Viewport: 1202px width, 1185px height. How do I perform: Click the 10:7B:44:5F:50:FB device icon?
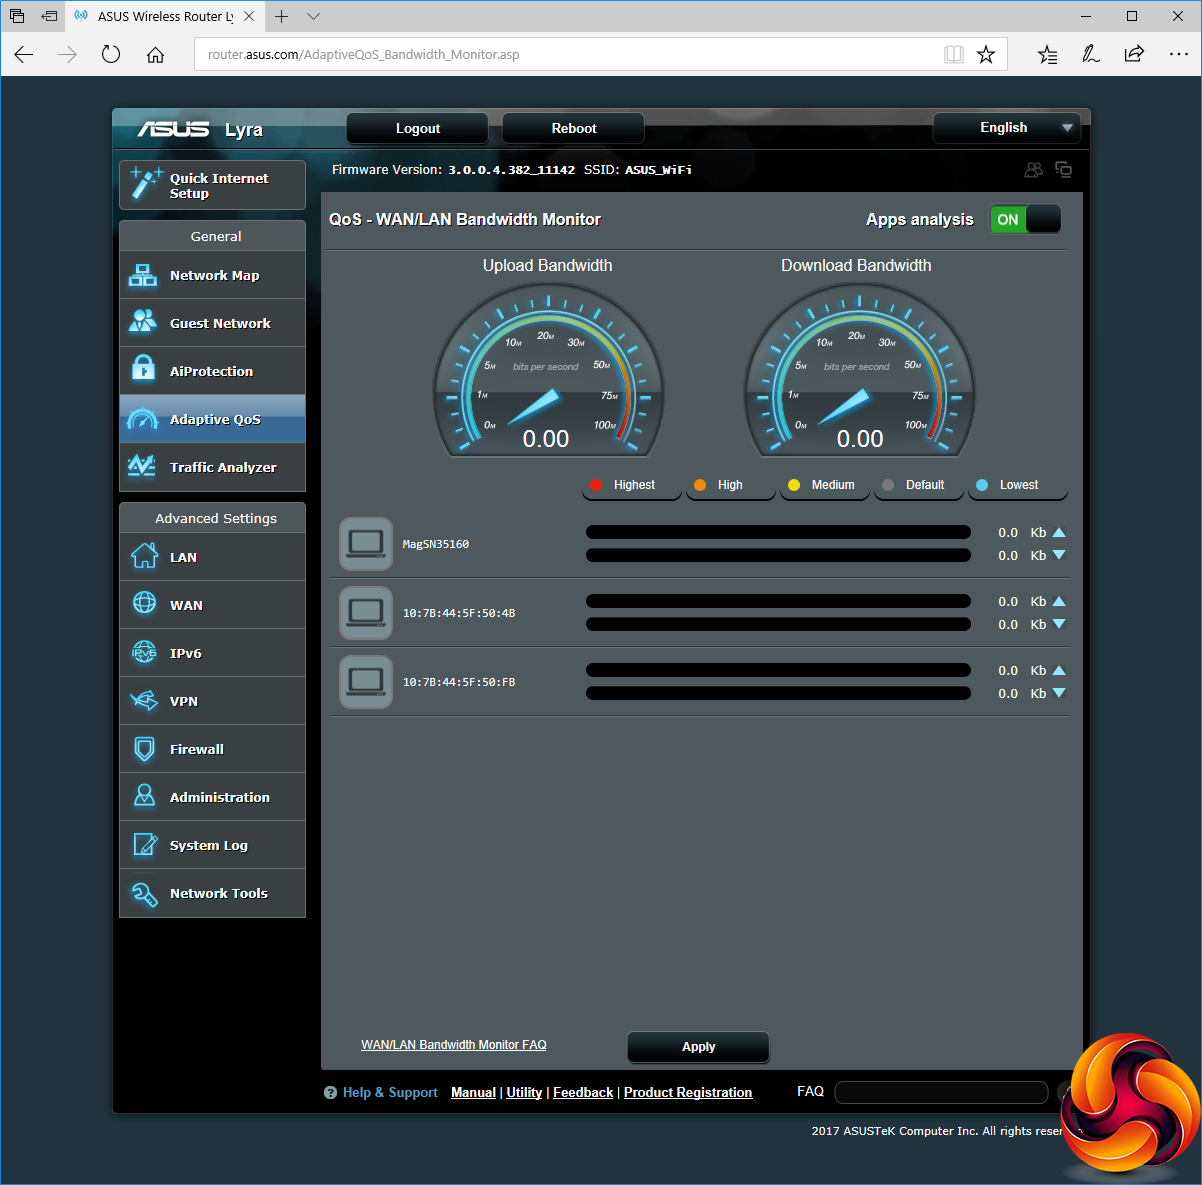[366, 682]
